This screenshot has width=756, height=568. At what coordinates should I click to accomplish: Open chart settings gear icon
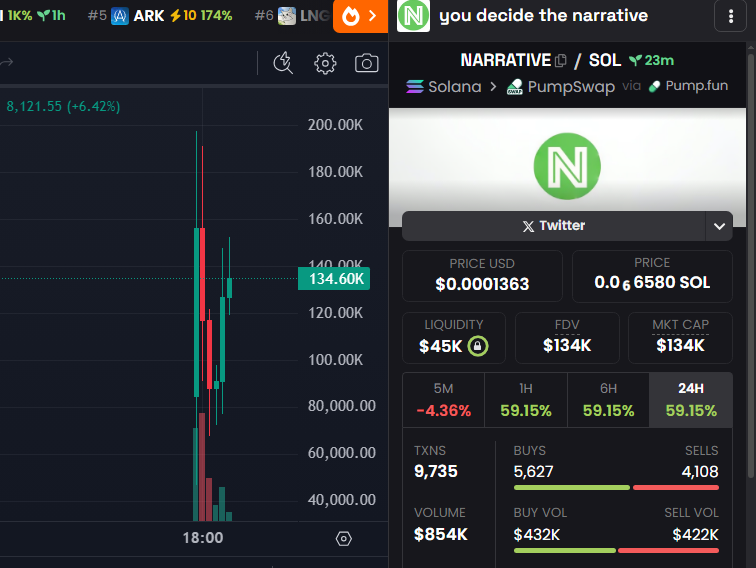click(x=325, y=63)
